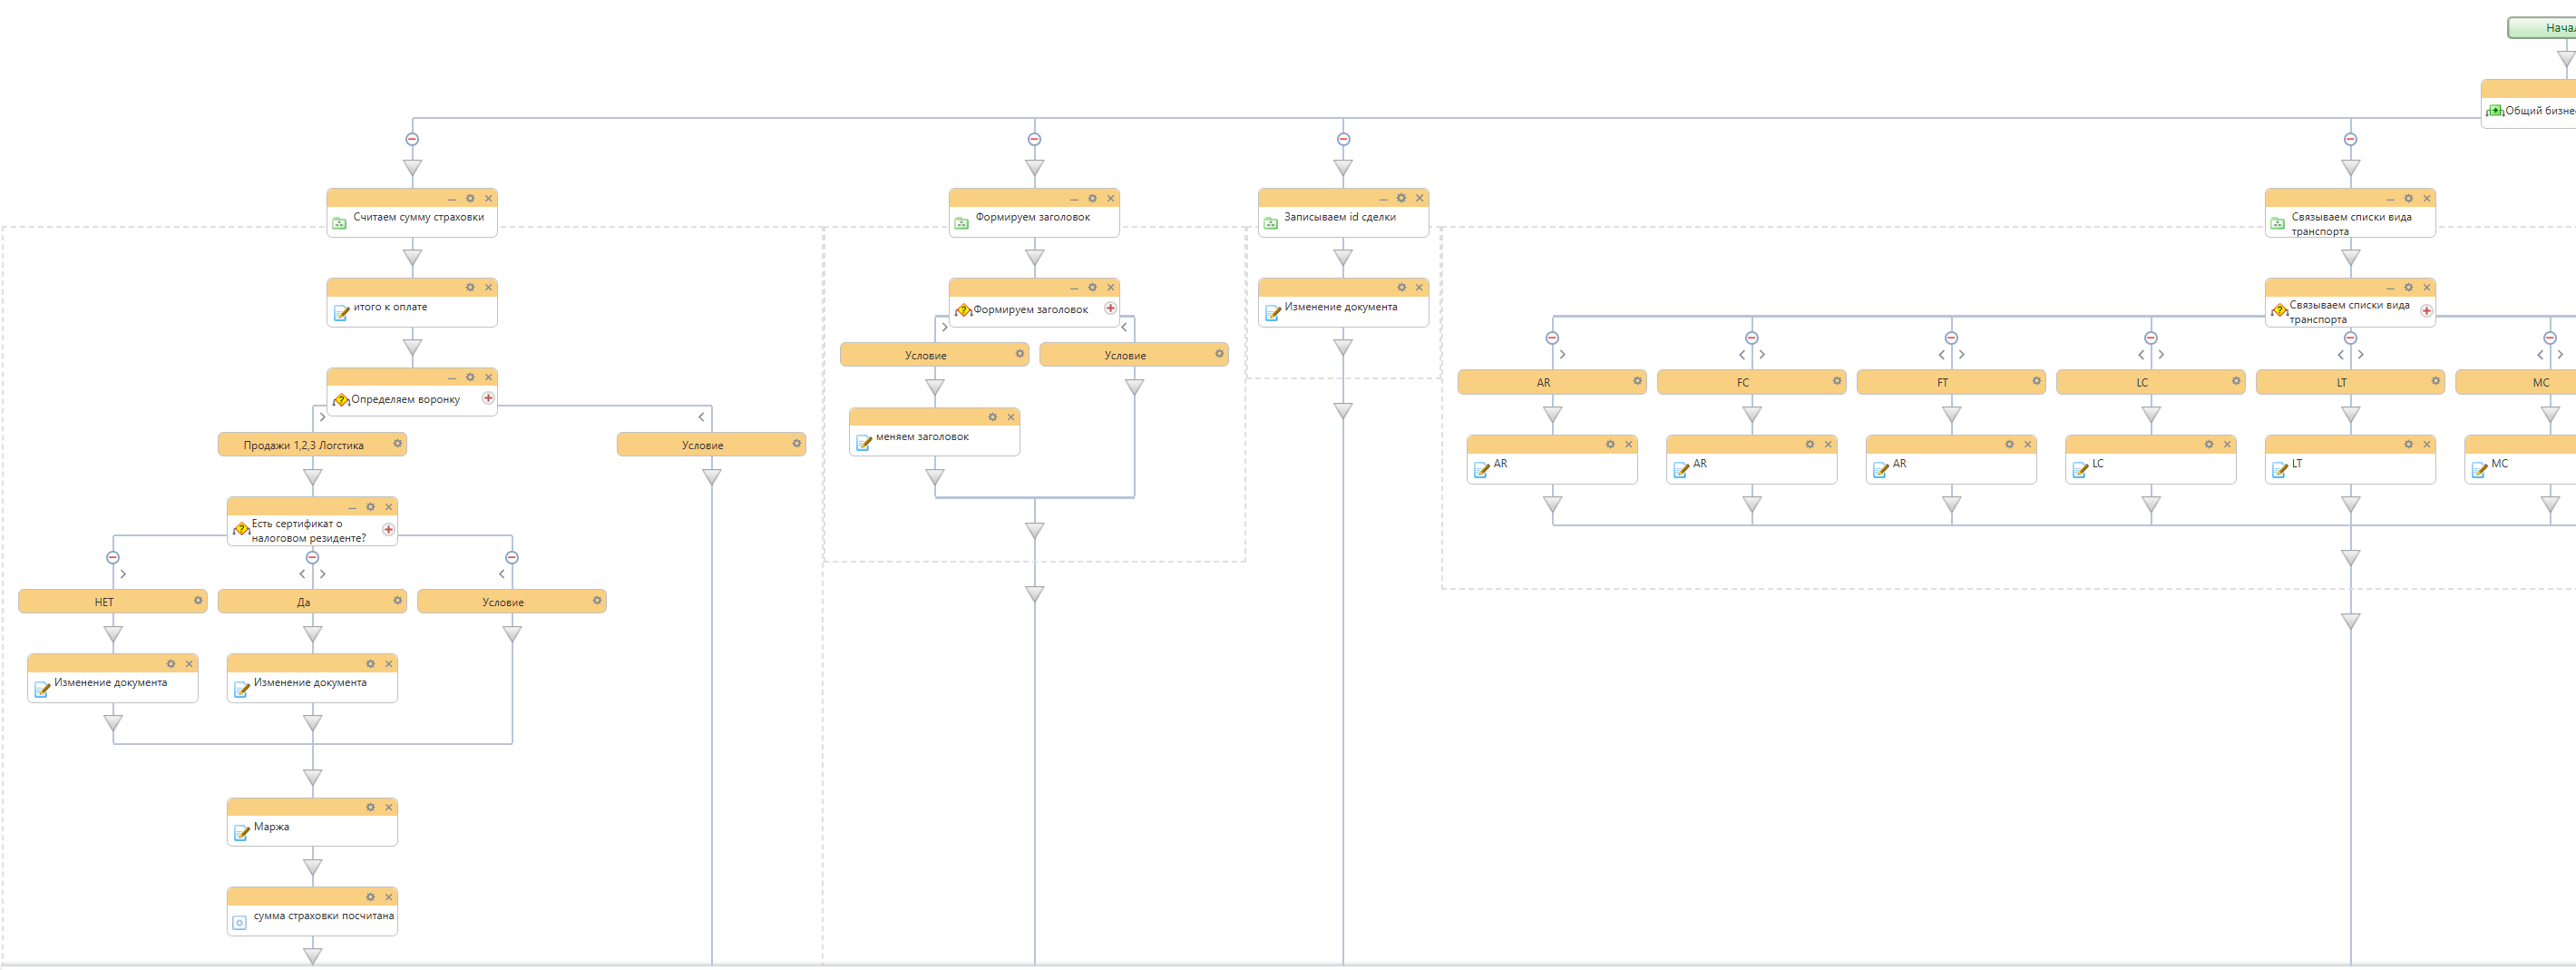Image resolution: width=2576 pixels, height=970 pixels.
Task: Click 'сумма страховки посчитана' label
Action: coord(323,915)
